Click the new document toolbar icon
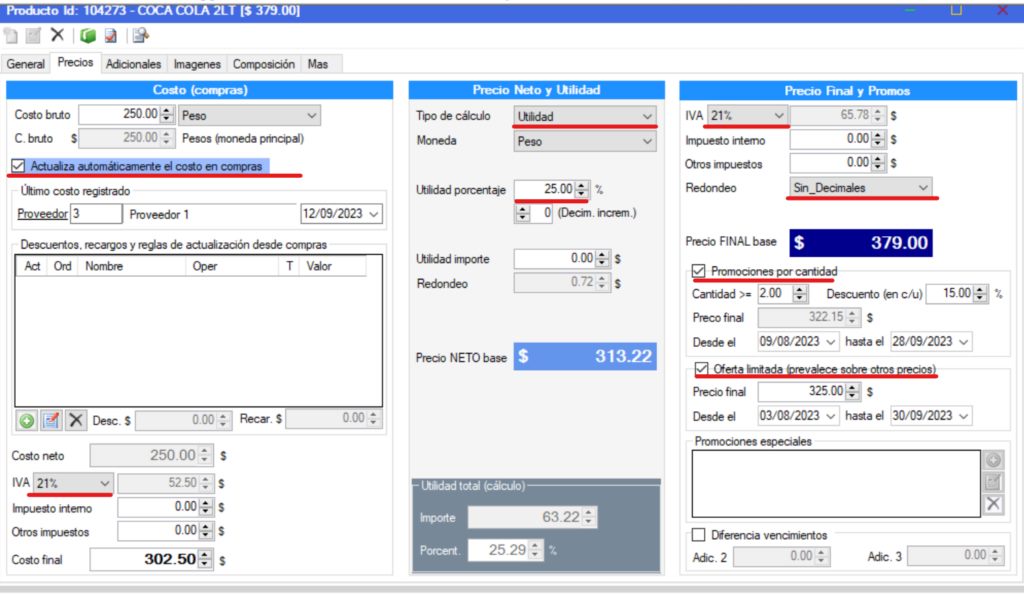This screenshot has height=594, width=1024. click(x=11, y=35)
